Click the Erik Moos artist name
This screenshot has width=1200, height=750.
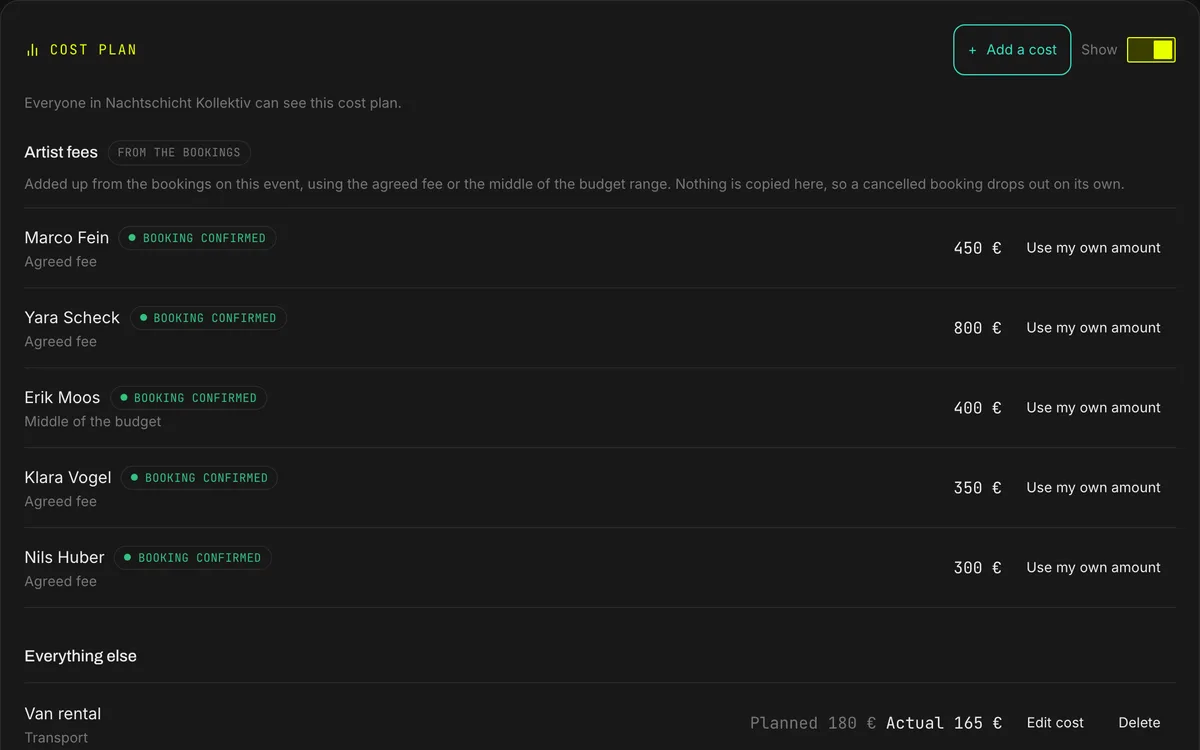62,398
